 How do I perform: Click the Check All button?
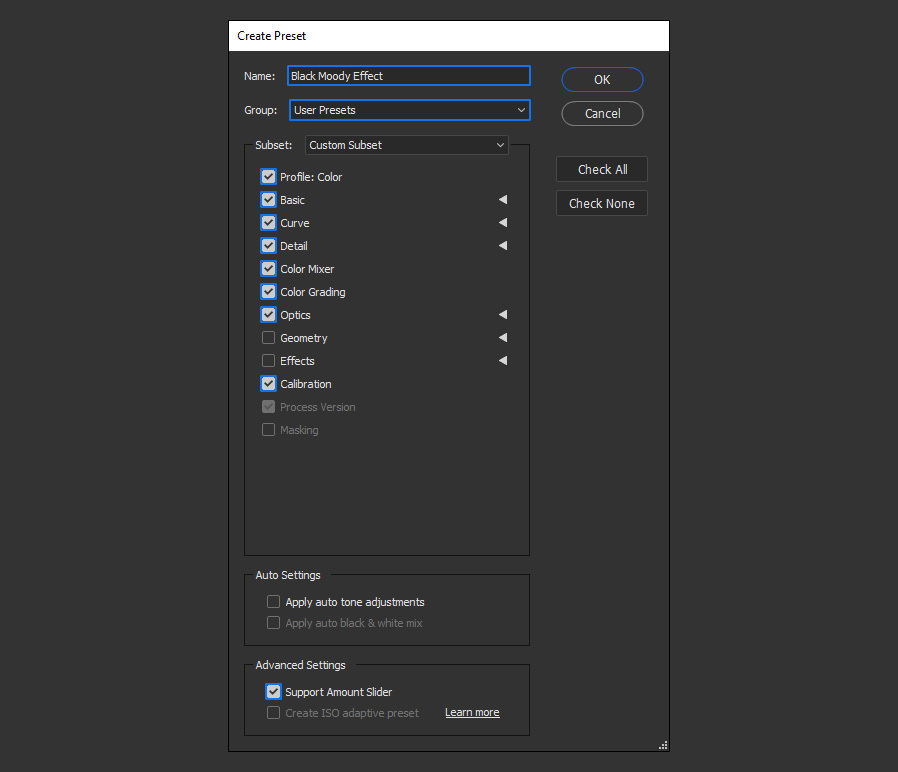[x=602, y=170]
